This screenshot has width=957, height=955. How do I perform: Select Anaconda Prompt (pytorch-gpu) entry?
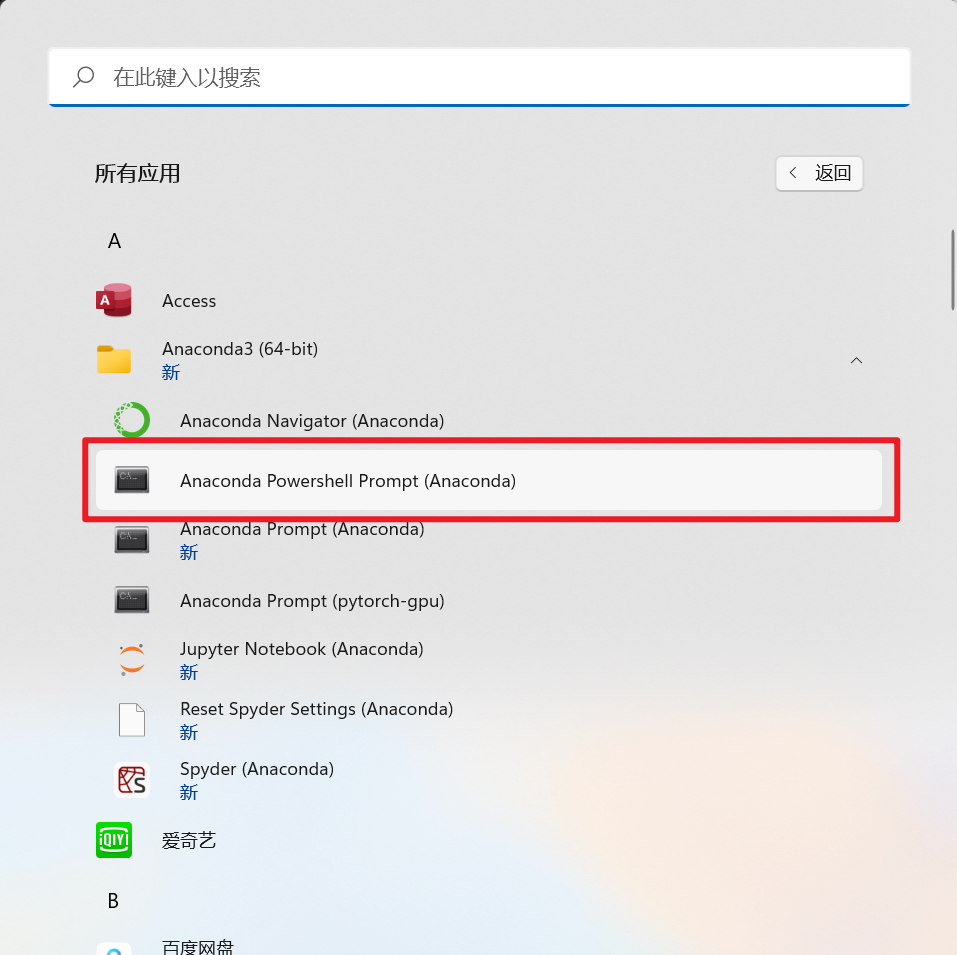pyautogui.click(x=488, y=600)
